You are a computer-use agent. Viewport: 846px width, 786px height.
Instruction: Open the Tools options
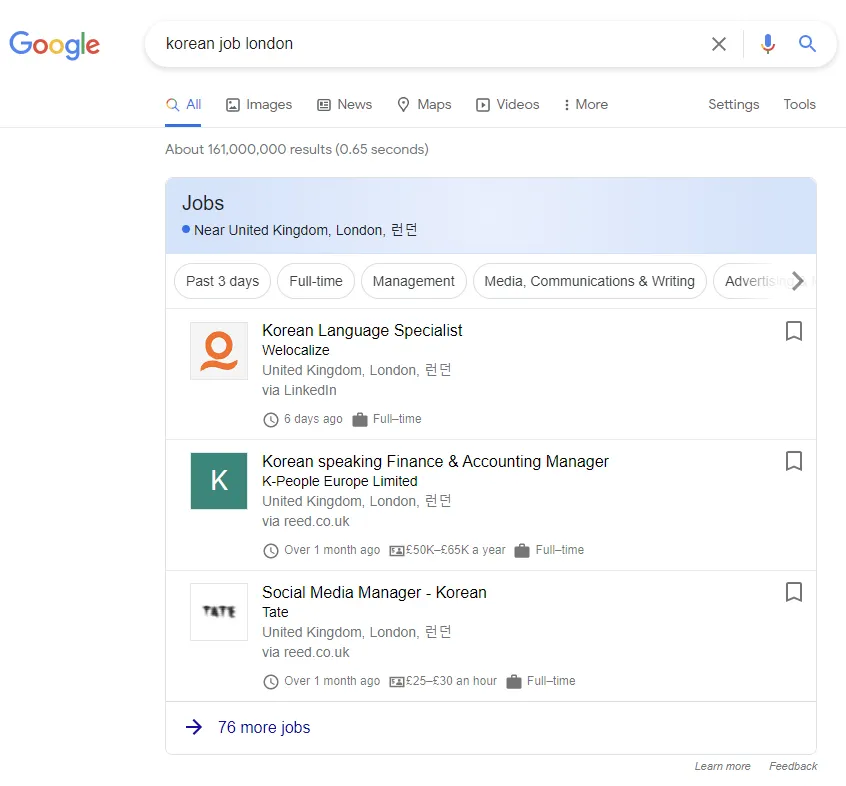pos(799,104)
